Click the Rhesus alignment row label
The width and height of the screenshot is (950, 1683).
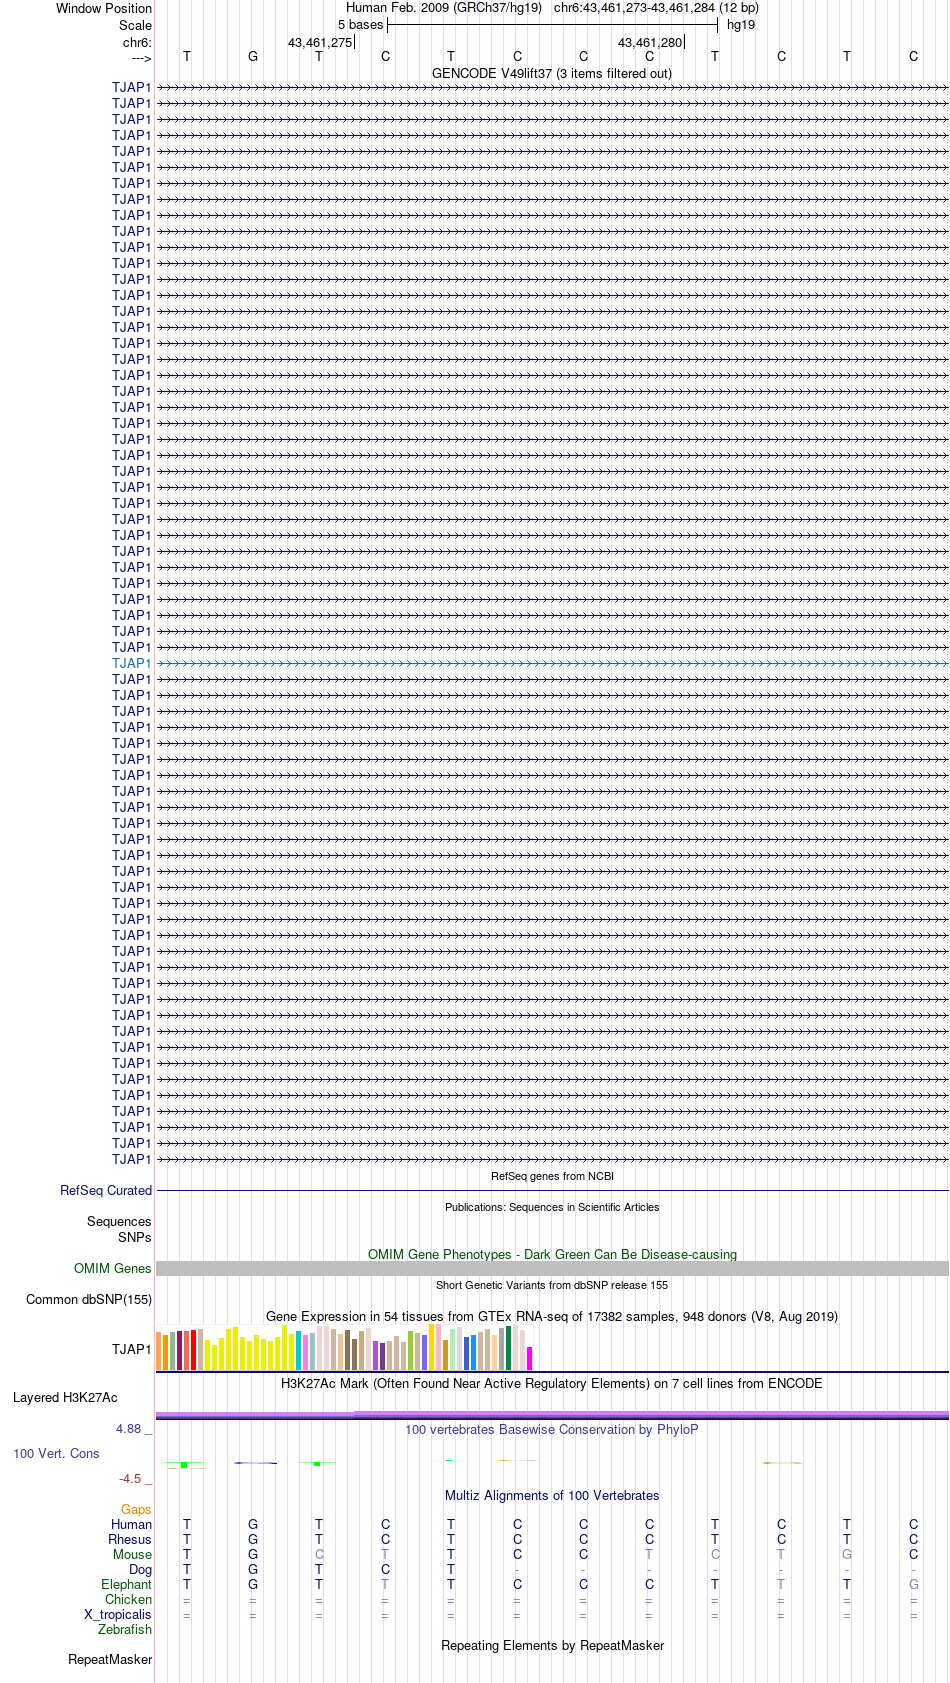(x=130, y=1539)
